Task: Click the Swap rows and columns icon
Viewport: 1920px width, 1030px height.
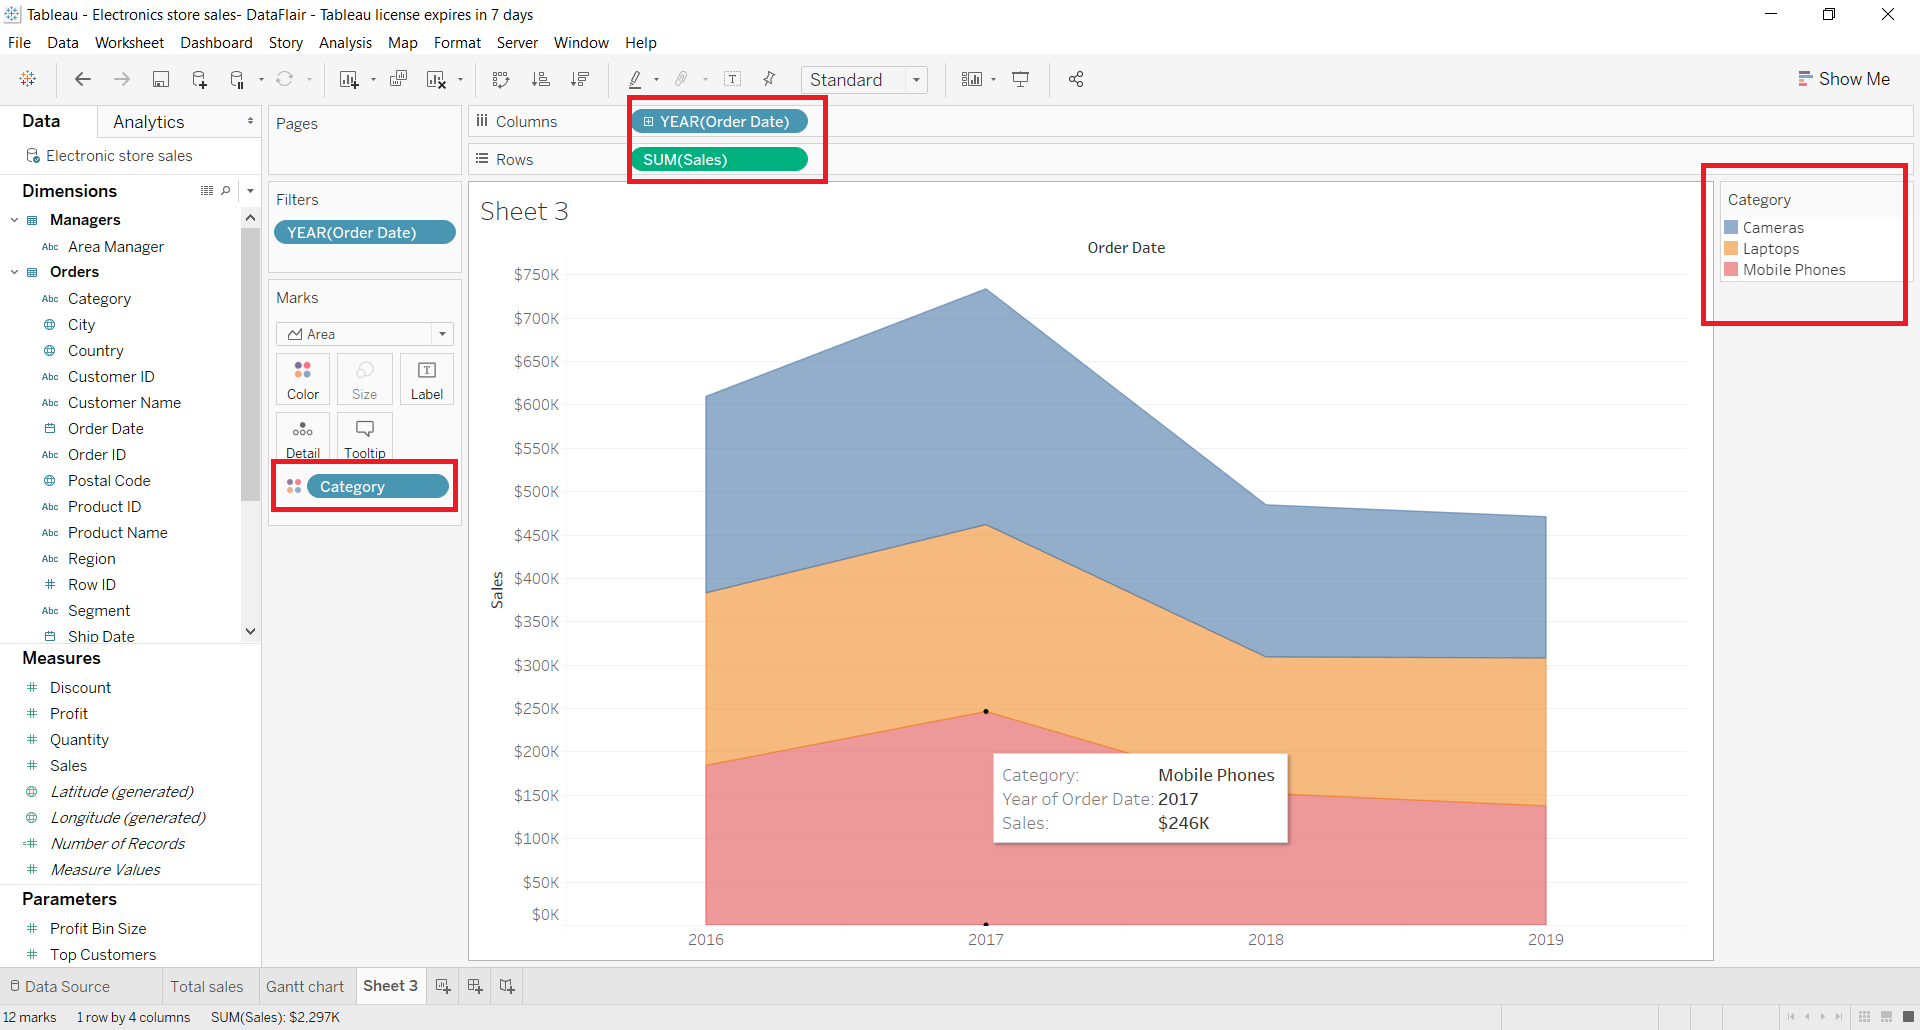Action: [x=501, y=80]
